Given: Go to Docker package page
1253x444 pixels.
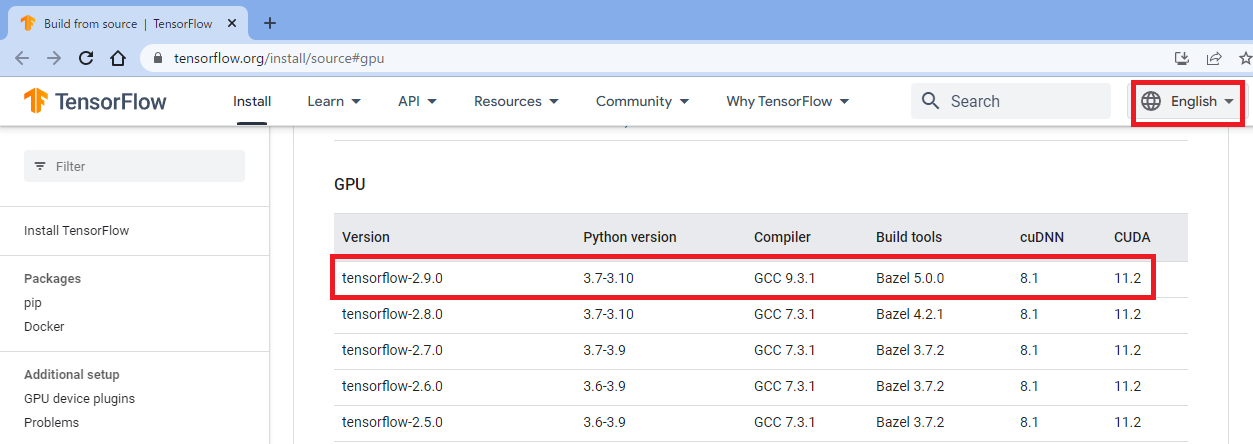Looking at the screenshot, I should (44, 326).
